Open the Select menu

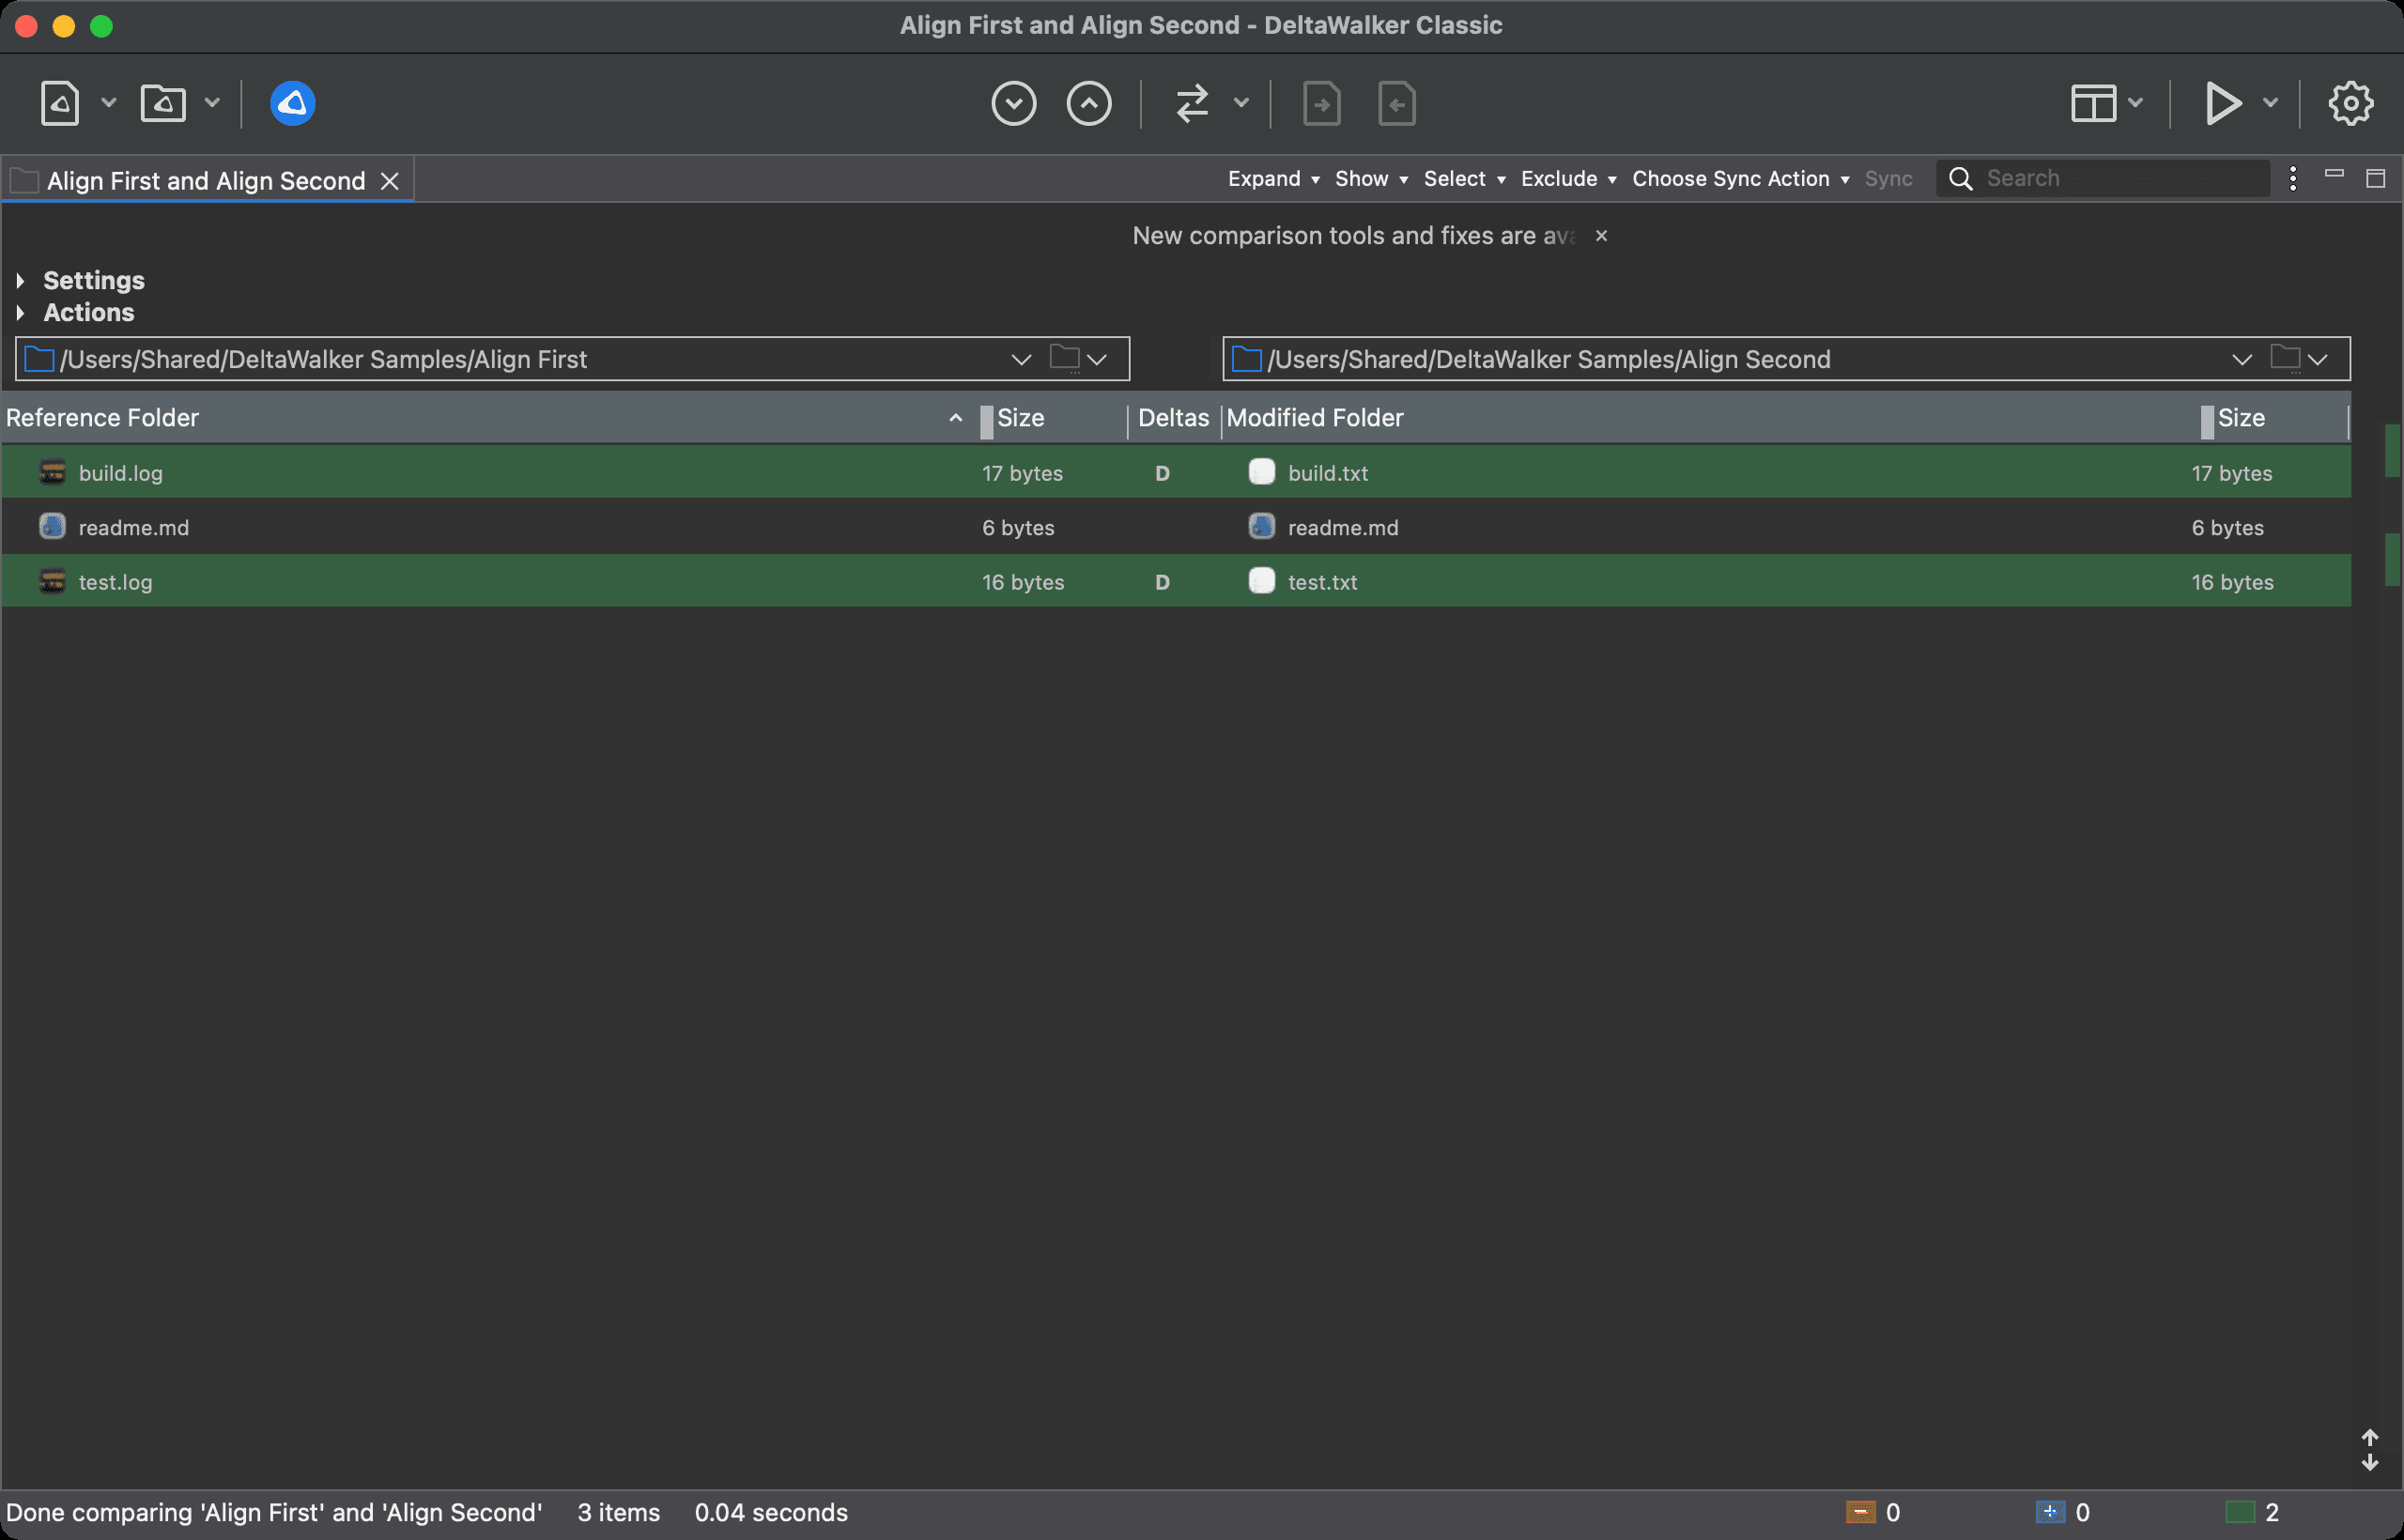1464,179
